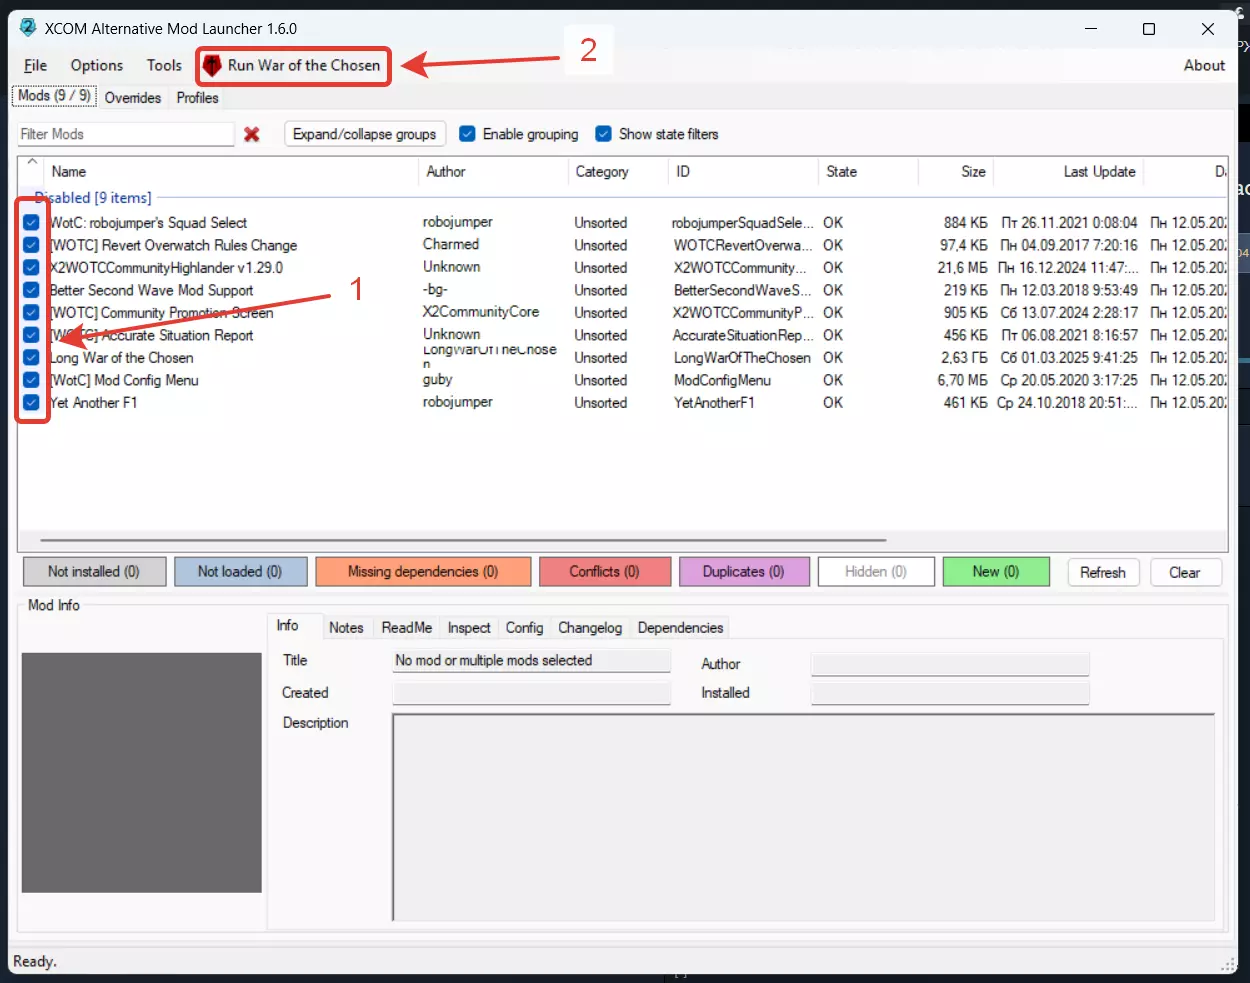The height and width of the screenshot is (983, 1250).
Task: Click Expand/collapse groups button
Action: [364, 134]
